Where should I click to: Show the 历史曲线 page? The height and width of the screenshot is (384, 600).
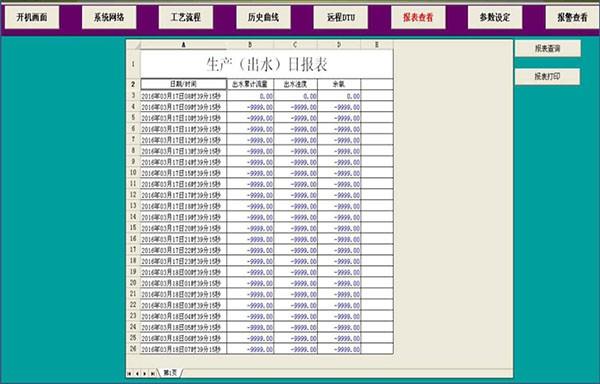[263, 17]
